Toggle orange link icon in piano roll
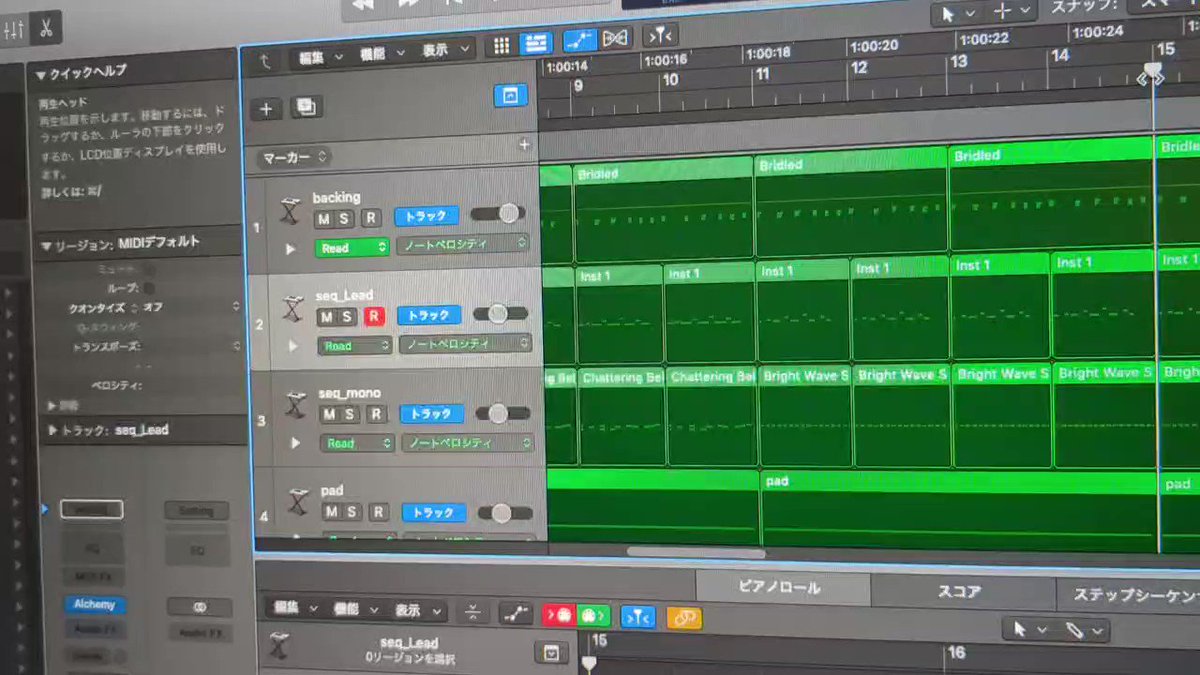 pos(684,618)
